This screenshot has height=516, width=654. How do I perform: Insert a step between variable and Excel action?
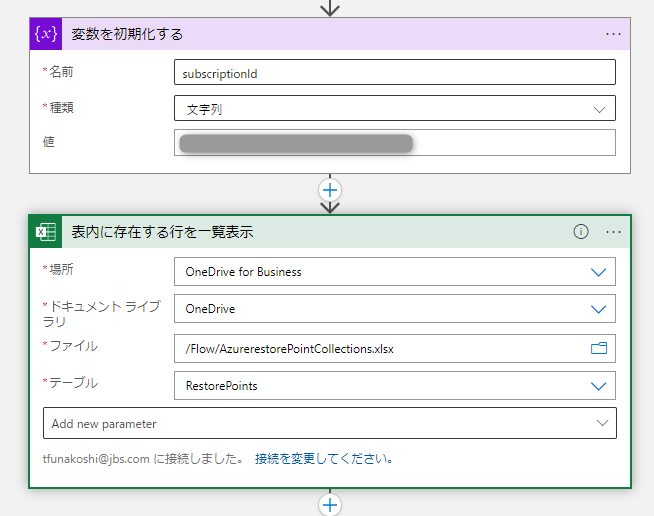click(330, 190)
